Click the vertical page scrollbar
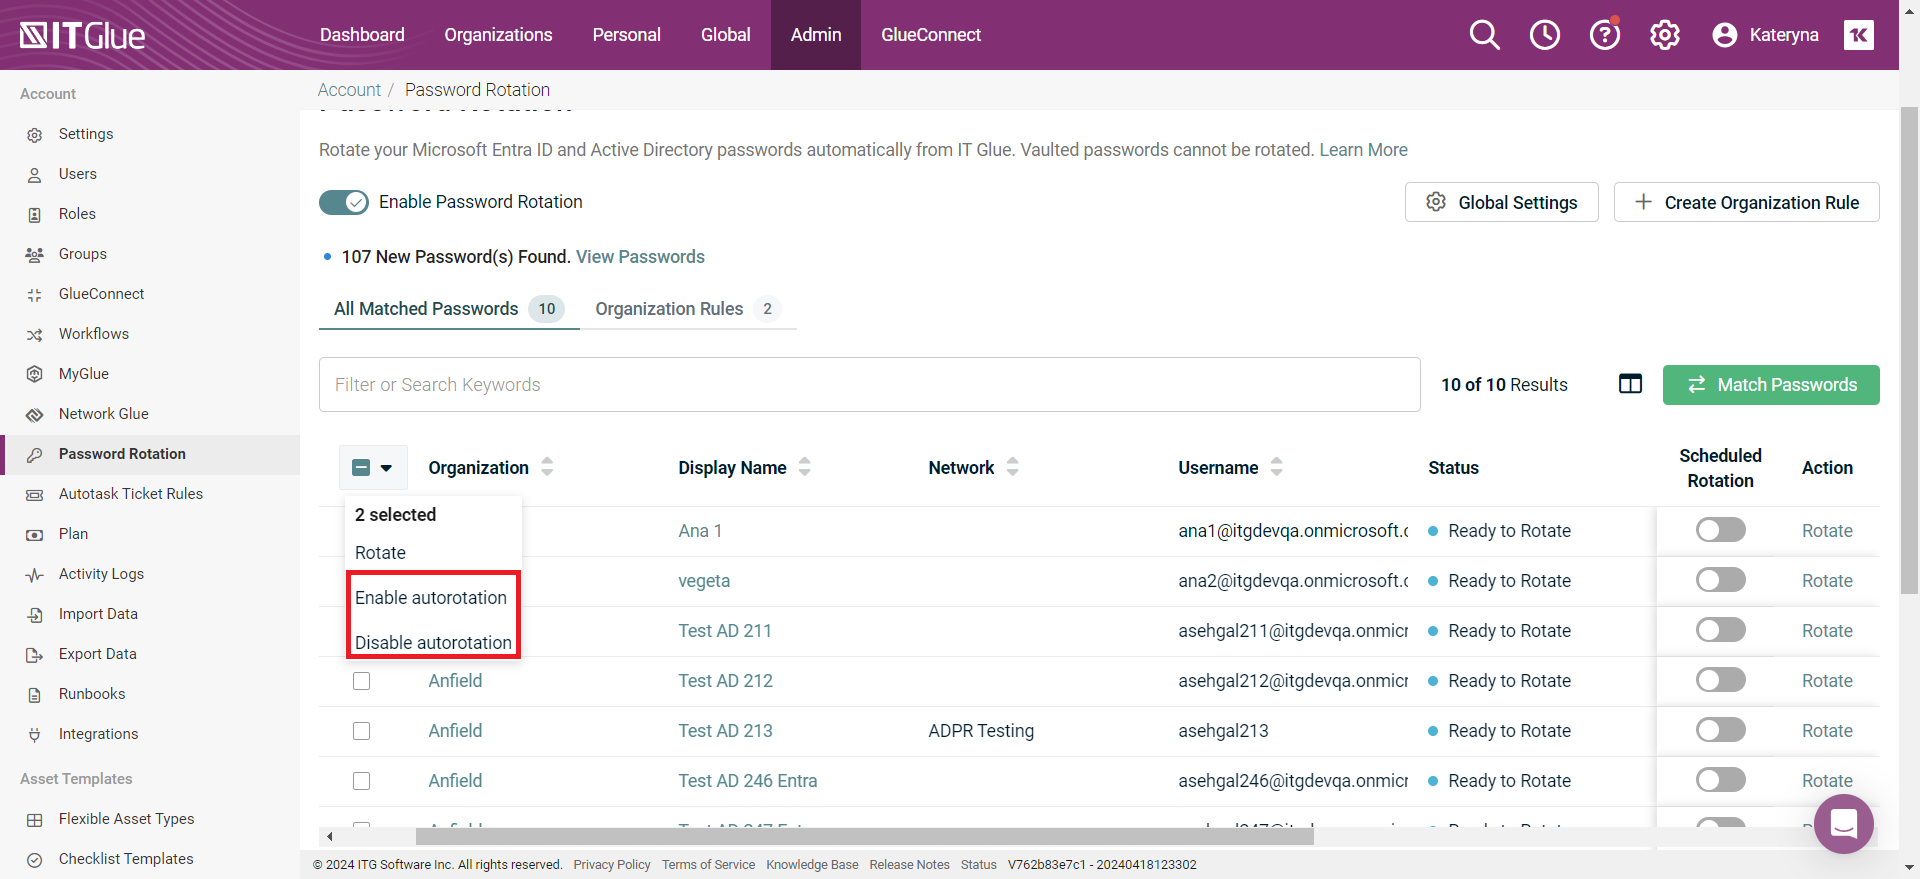 point(1909,350)
